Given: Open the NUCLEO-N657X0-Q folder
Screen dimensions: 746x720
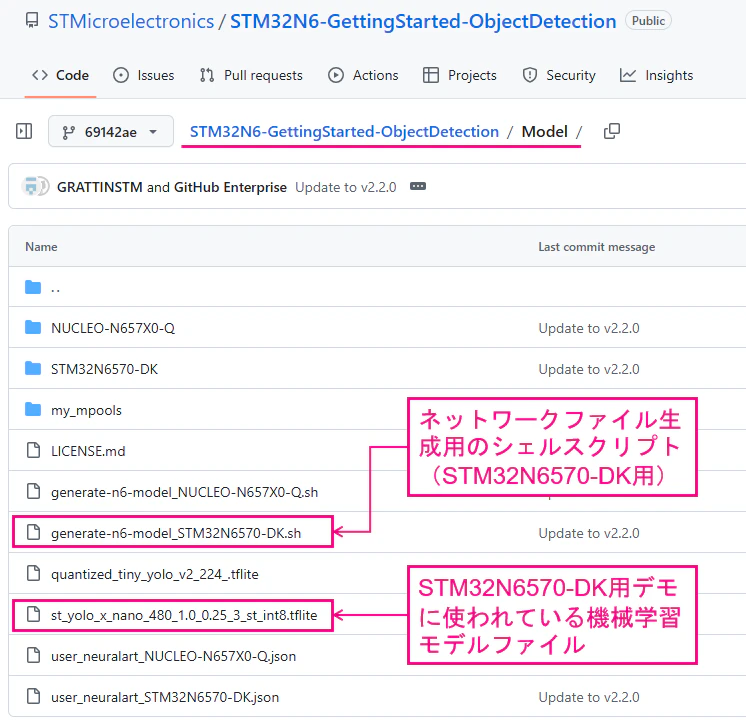Looking at the screenshot, I should click(x=113, y=328).
